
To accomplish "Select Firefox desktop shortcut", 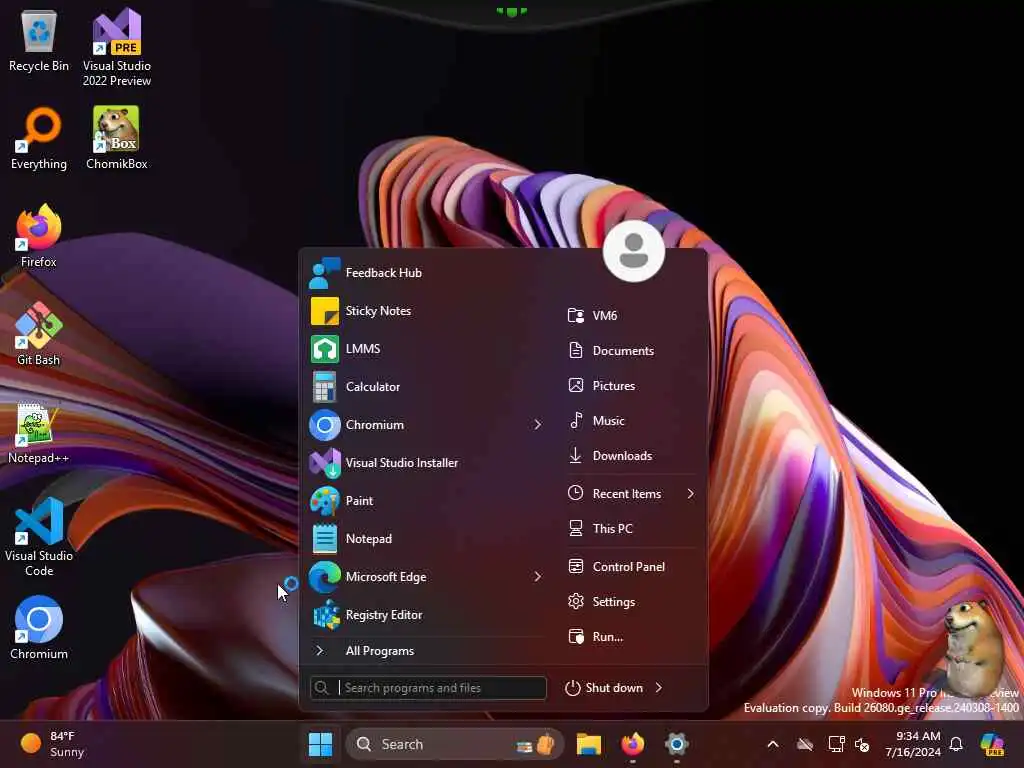I will click(x=39, y=236).
